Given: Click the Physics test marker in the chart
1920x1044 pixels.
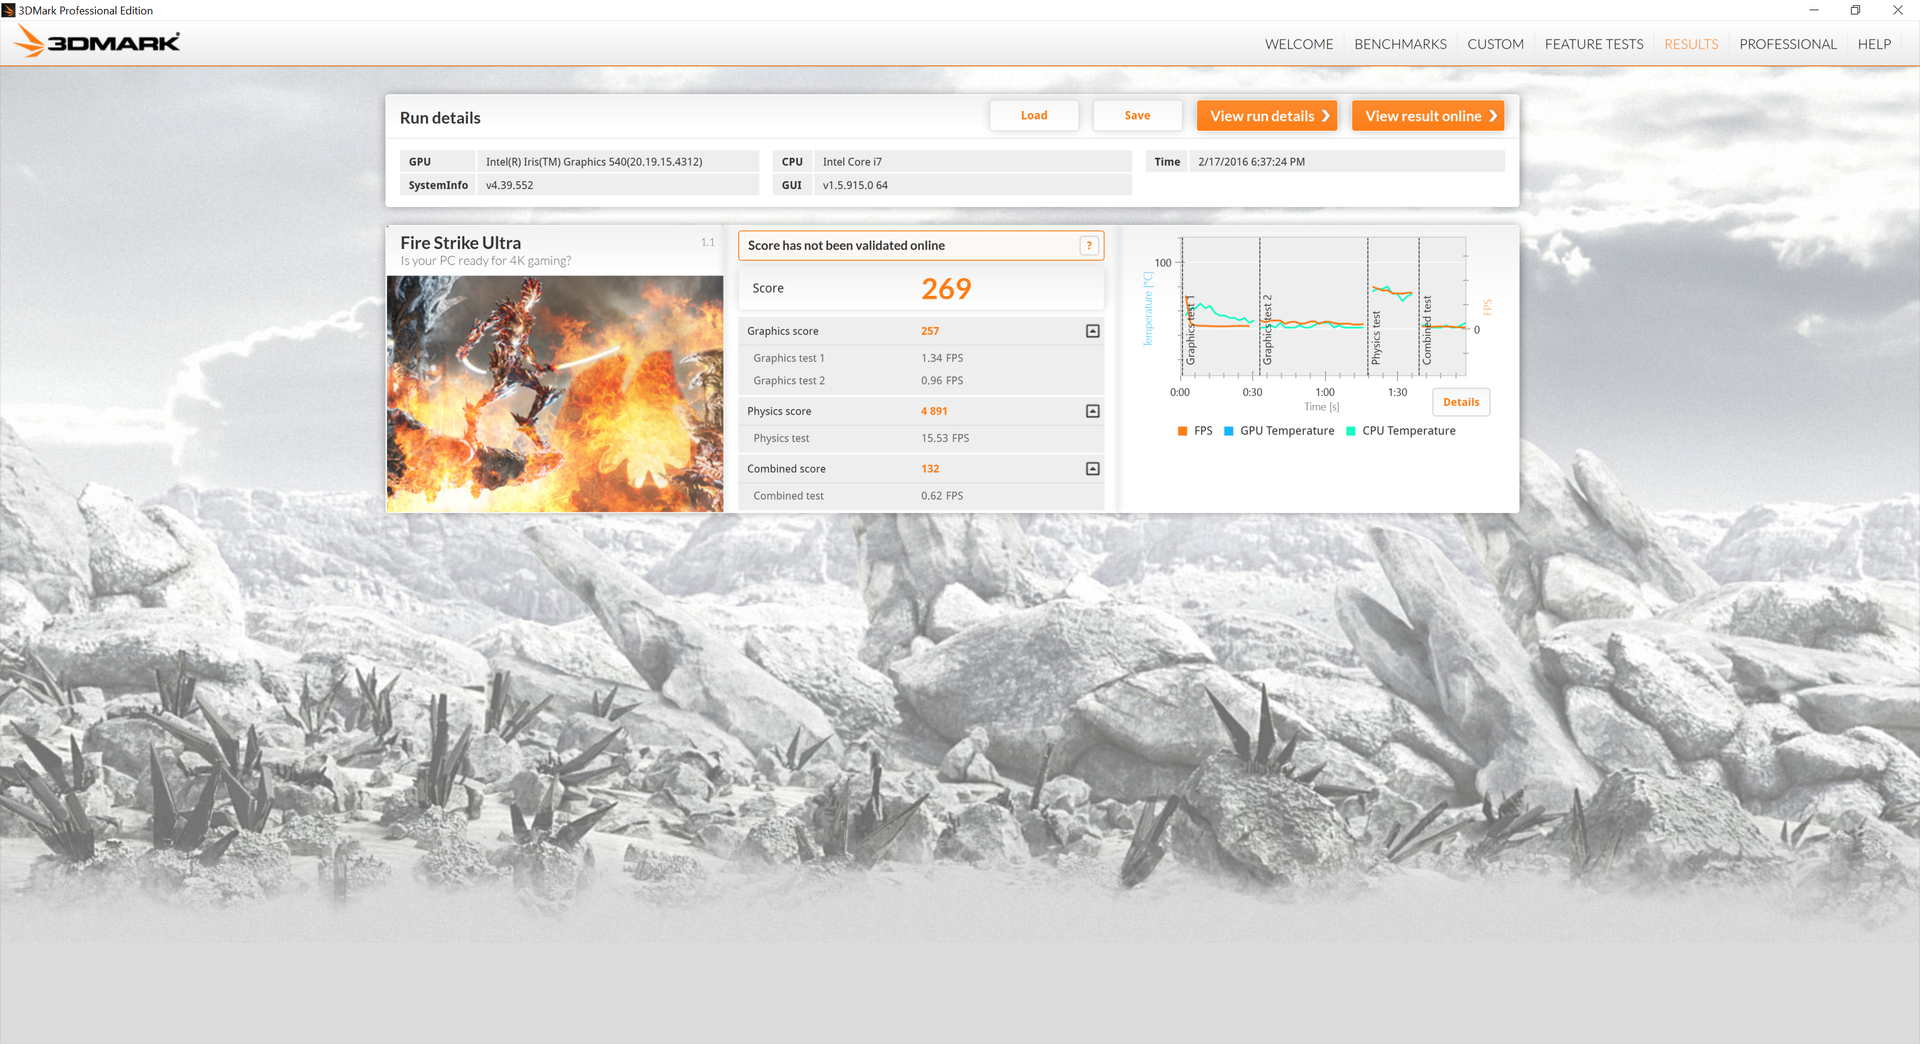Looking at the screenshot, I should tap(1376, 337).
